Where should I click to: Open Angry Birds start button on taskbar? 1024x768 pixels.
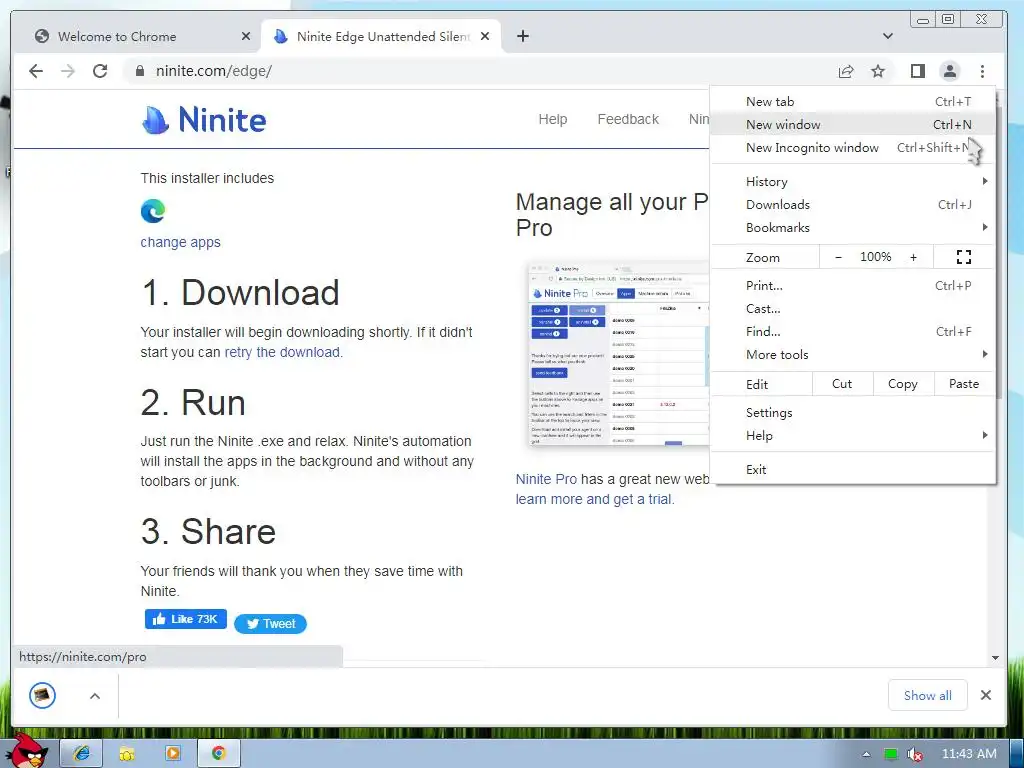pyautogui.click(x=28, y=751)
